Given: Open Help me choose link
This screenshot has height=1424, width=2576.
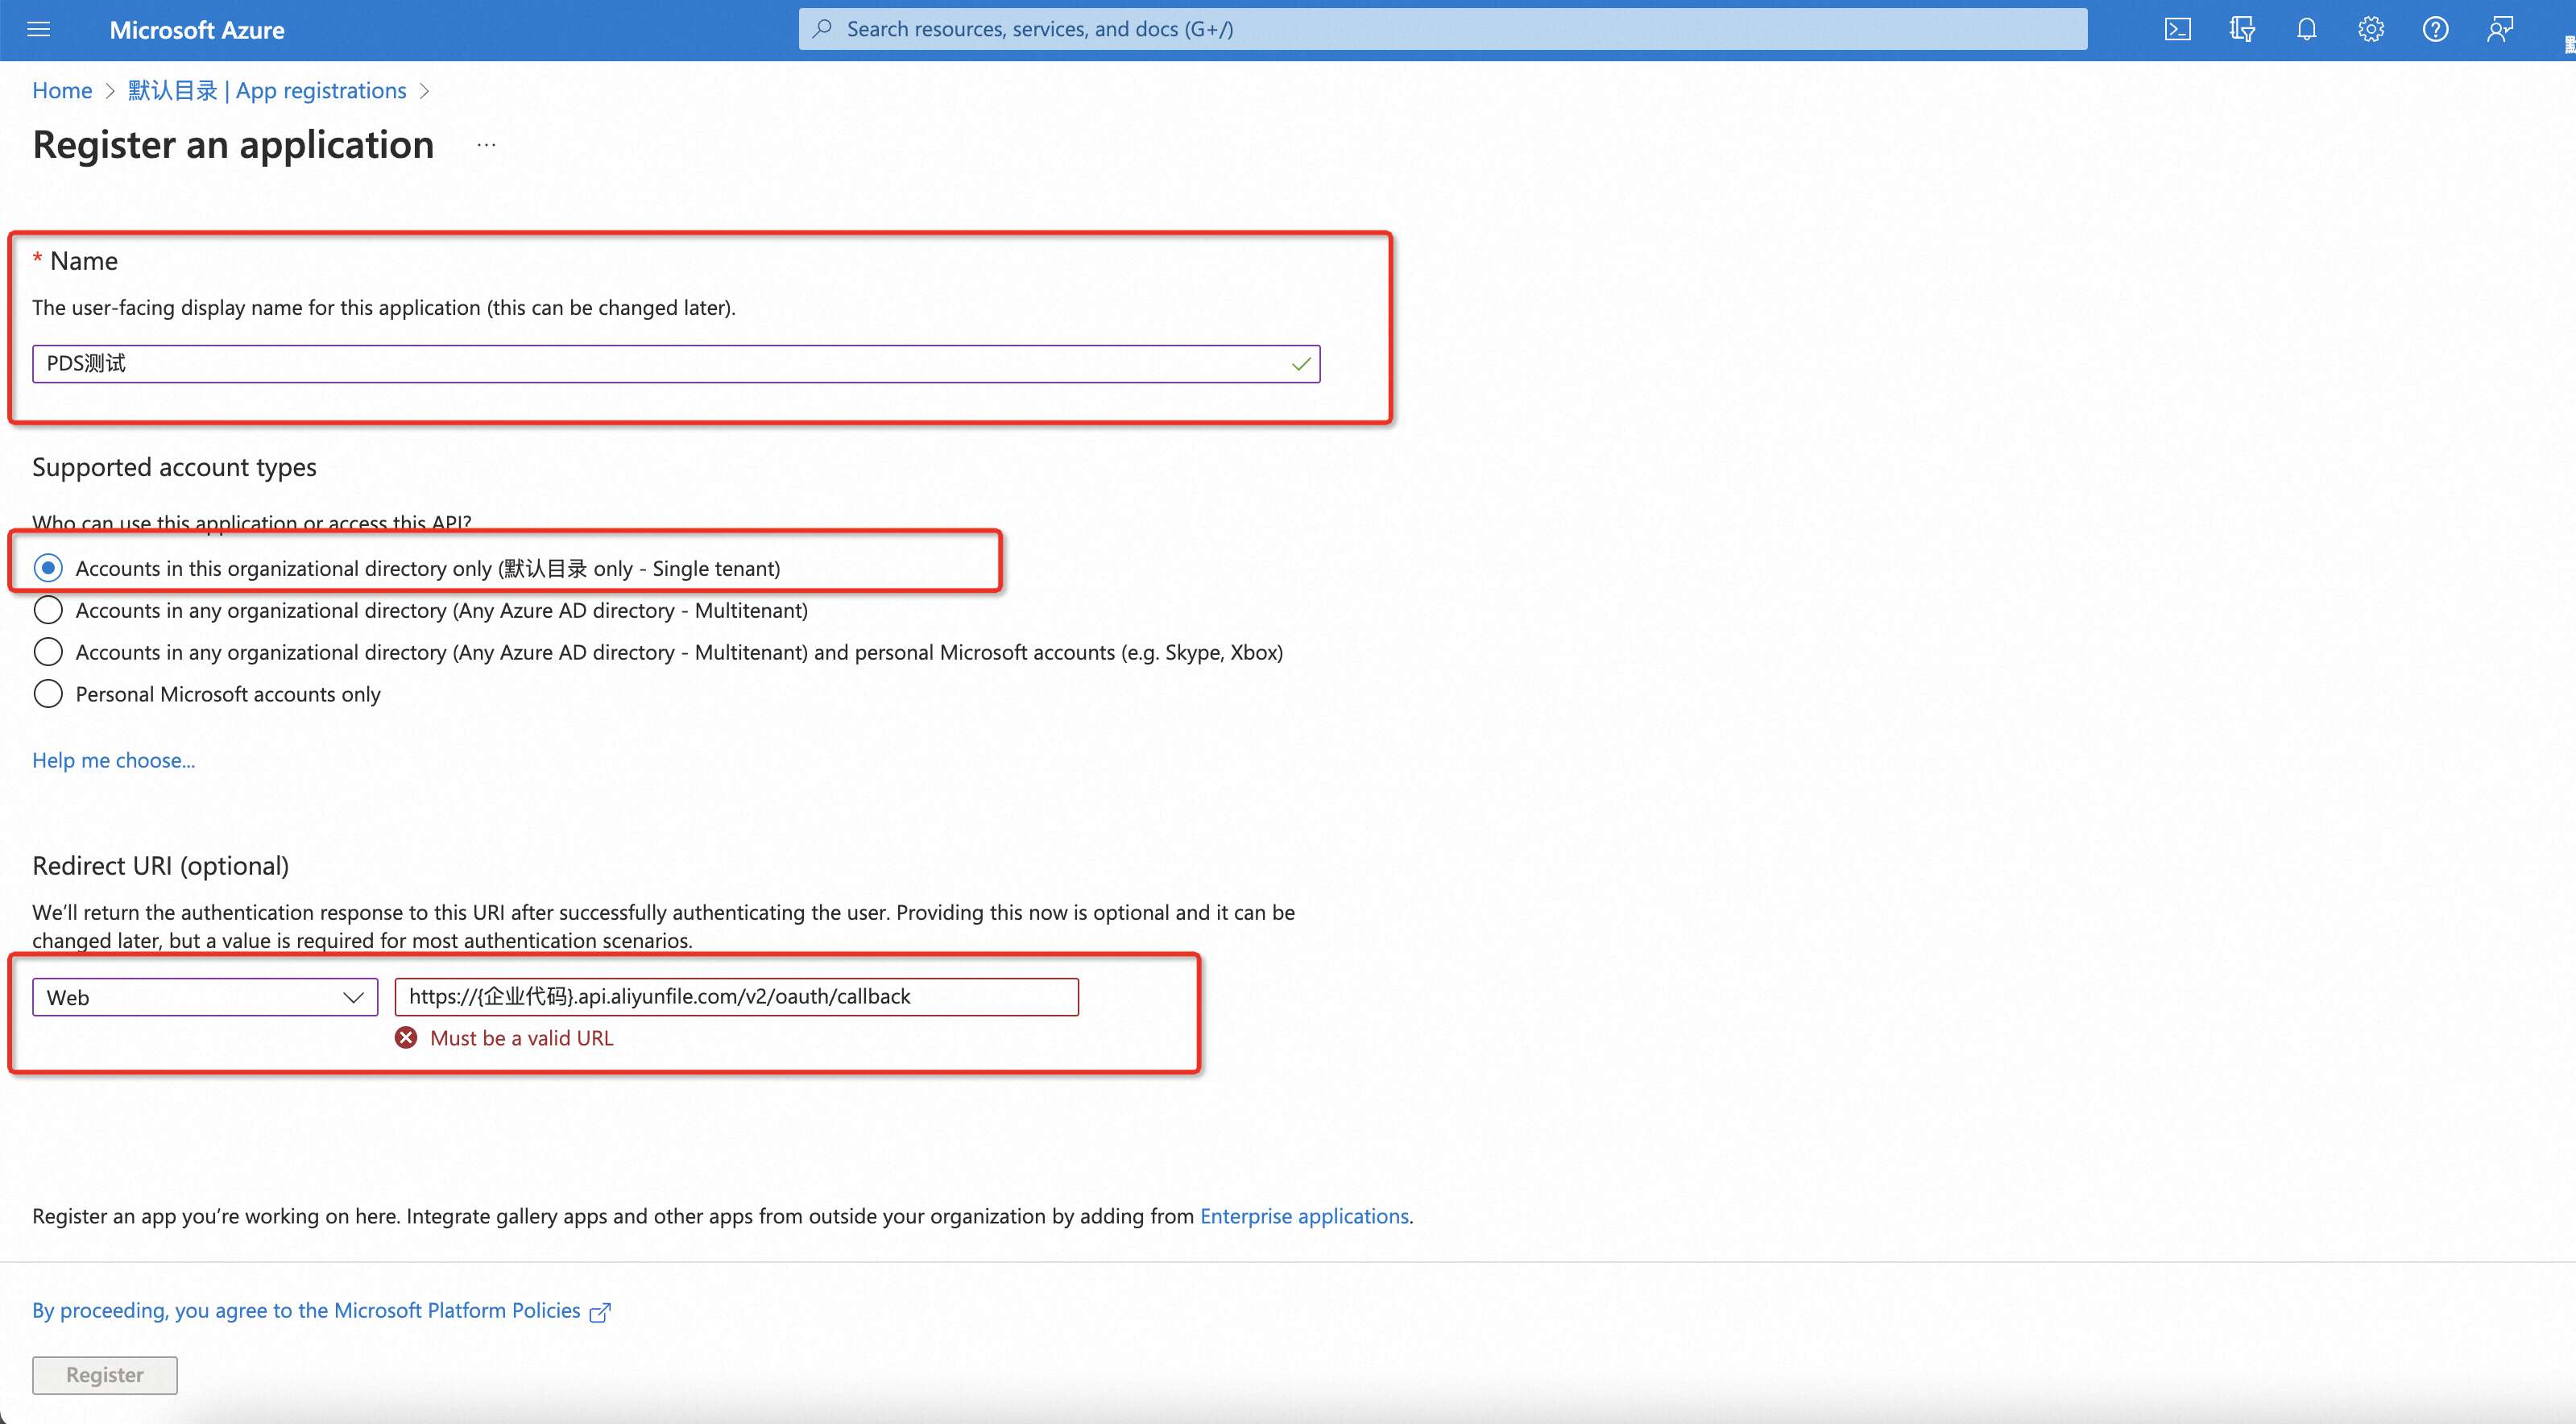Looking at the screenshot, I should (x=113, y=760).
